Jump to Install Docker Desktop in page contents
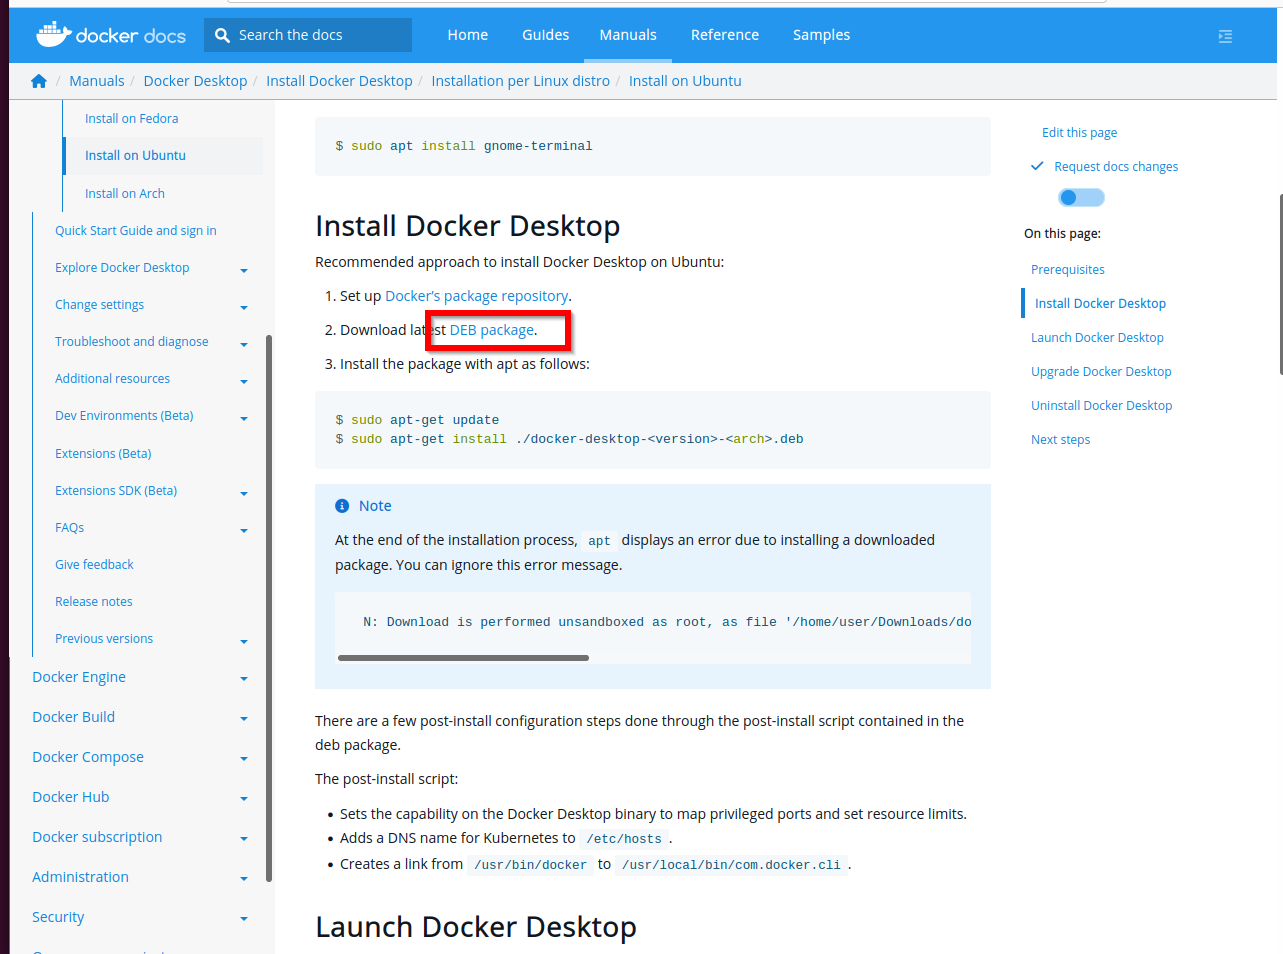This screenshot has width=1283, height=954. pyautogui.click(x=1100, y=303)
